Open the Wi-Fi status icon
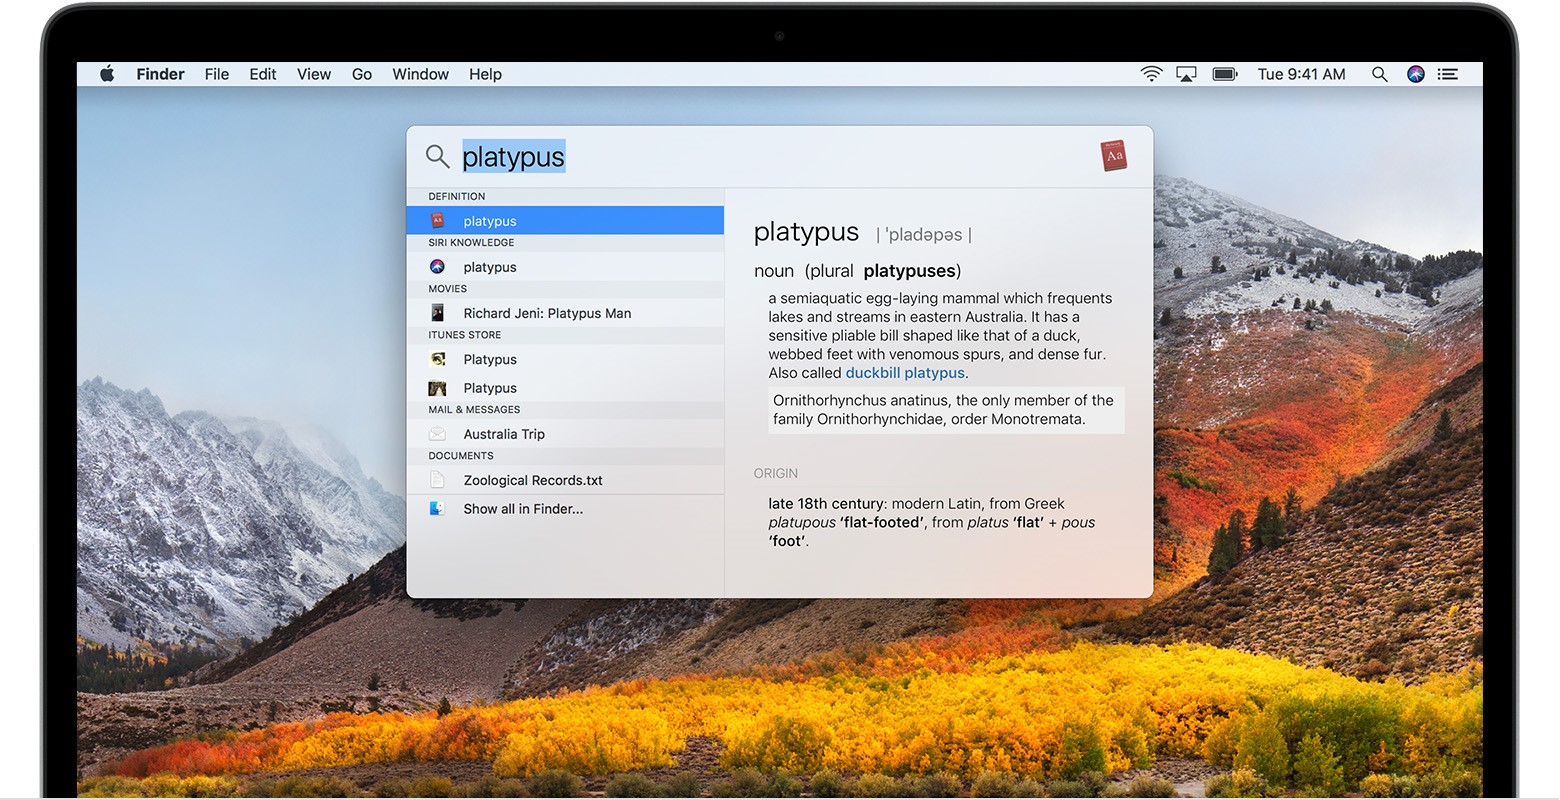Screen dimensions: 1560x800 coord(1151,74)
